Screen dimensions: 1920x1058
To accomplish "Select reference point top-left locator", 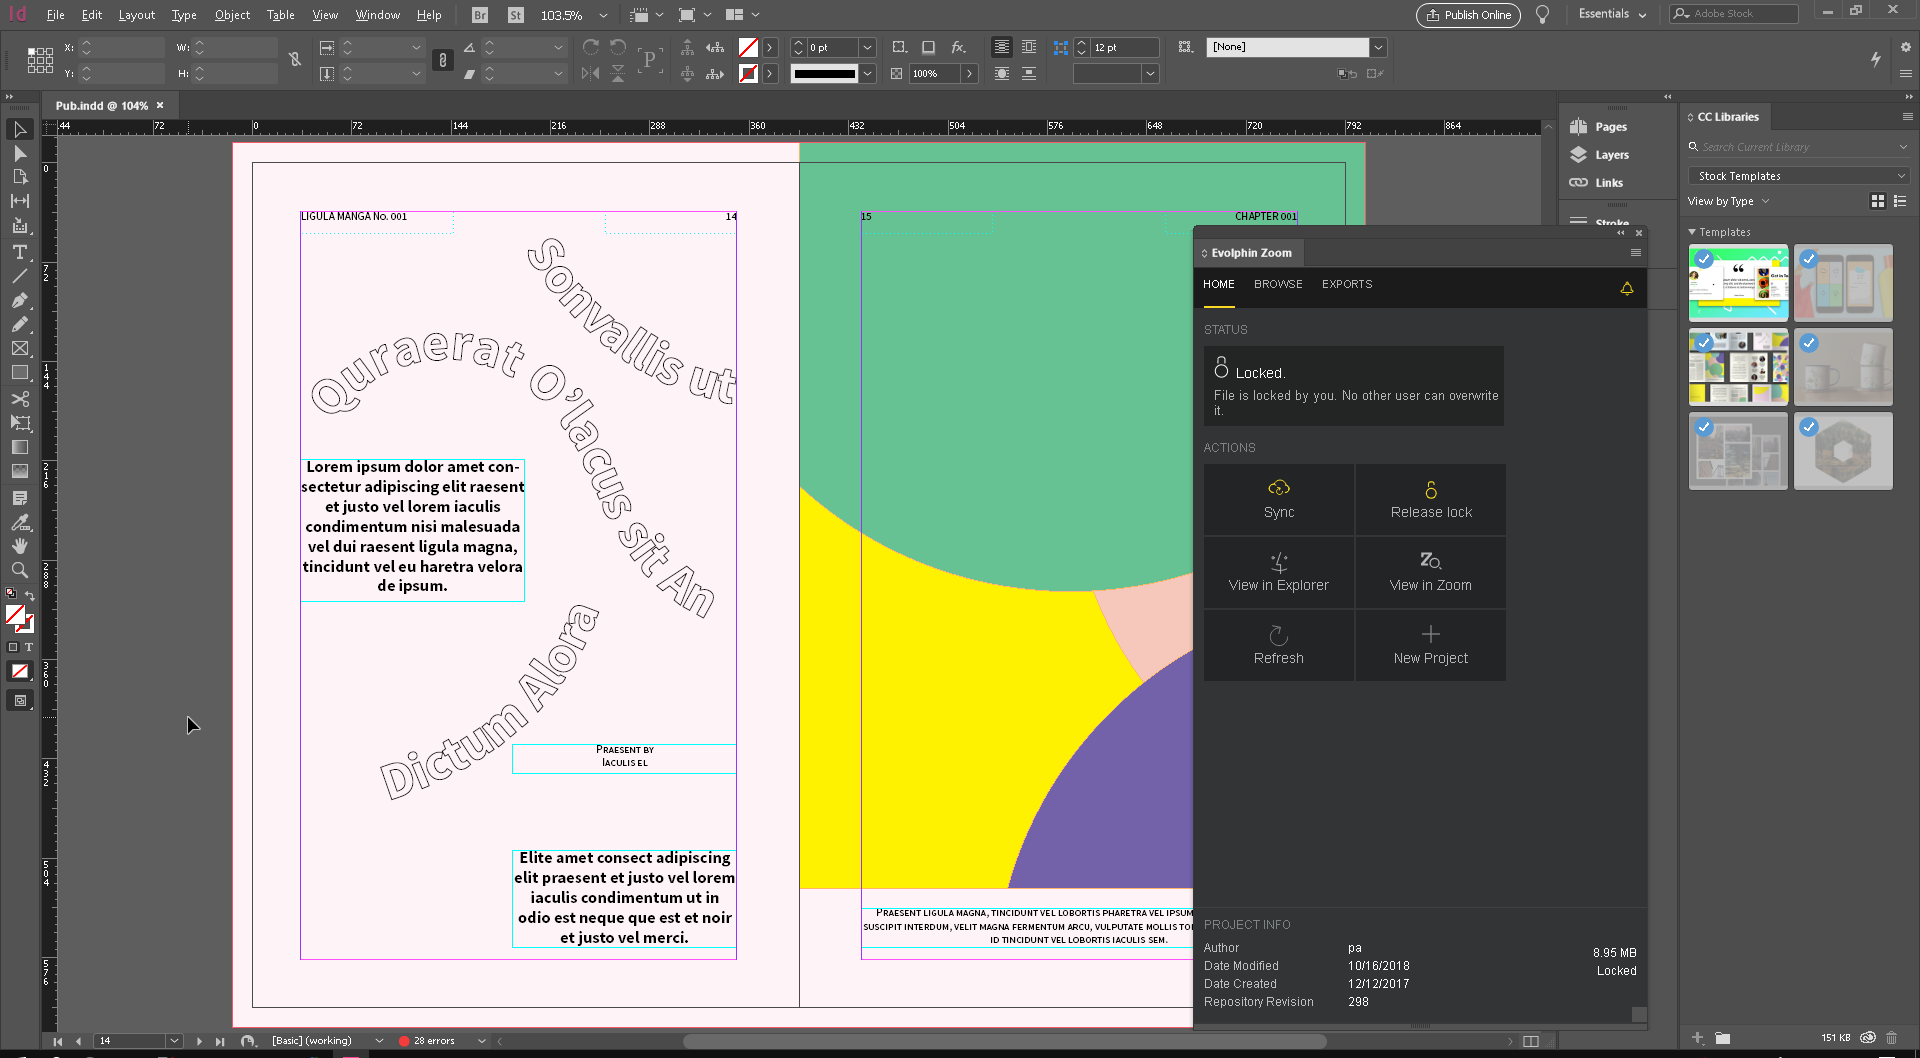I will click(31, 50).
